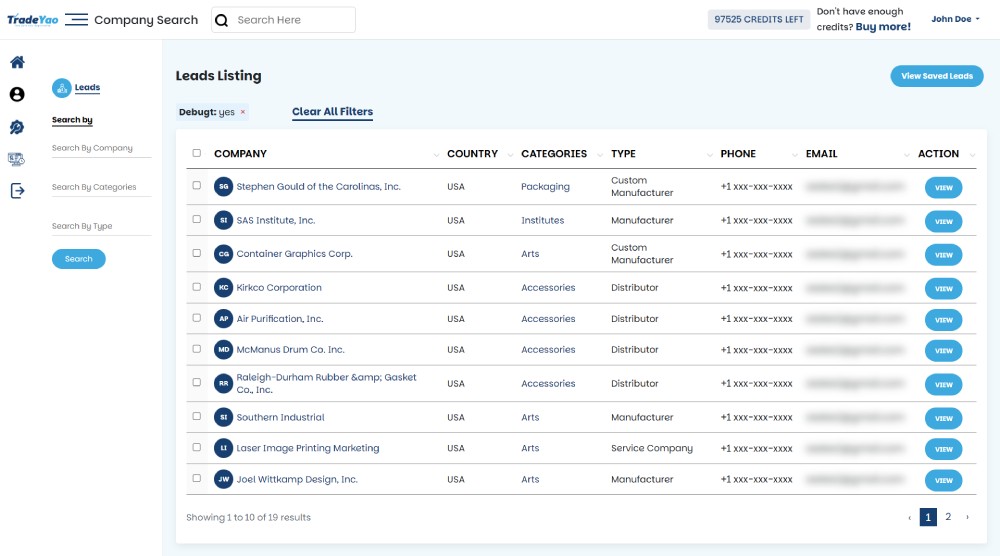Go to Home via sidebar house icon
1000x556 pixels.
click(17, 62)
